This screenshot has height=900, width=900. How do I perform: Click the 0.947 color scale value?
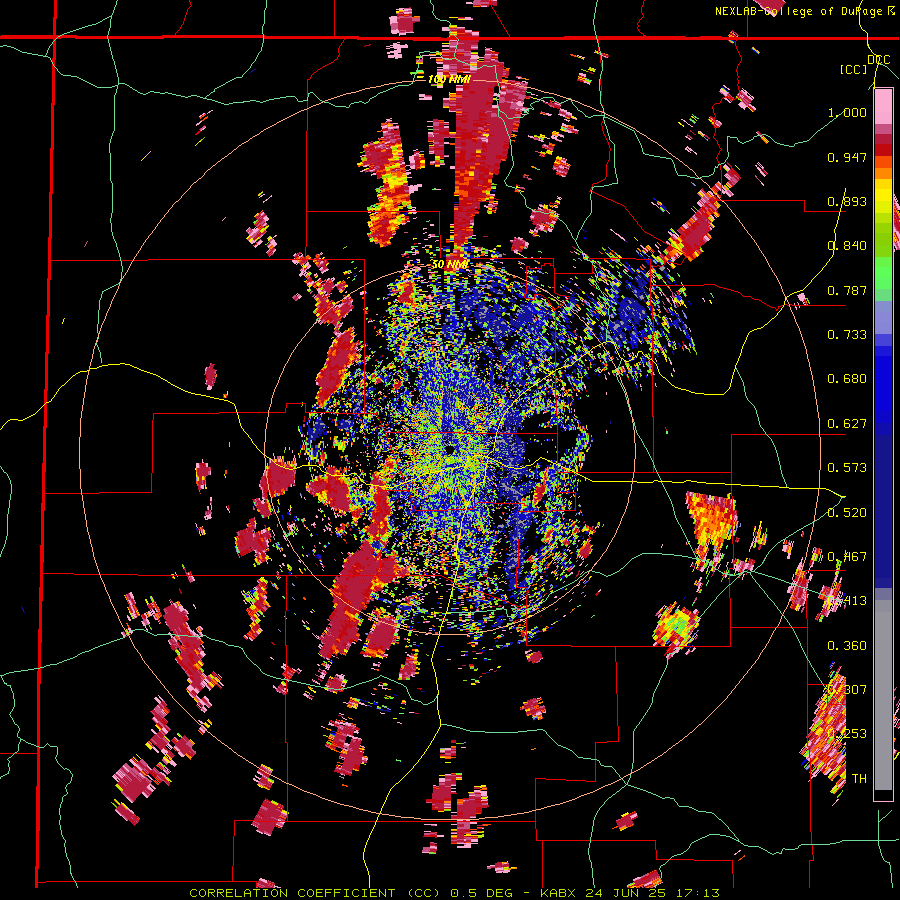coord(847,157)
